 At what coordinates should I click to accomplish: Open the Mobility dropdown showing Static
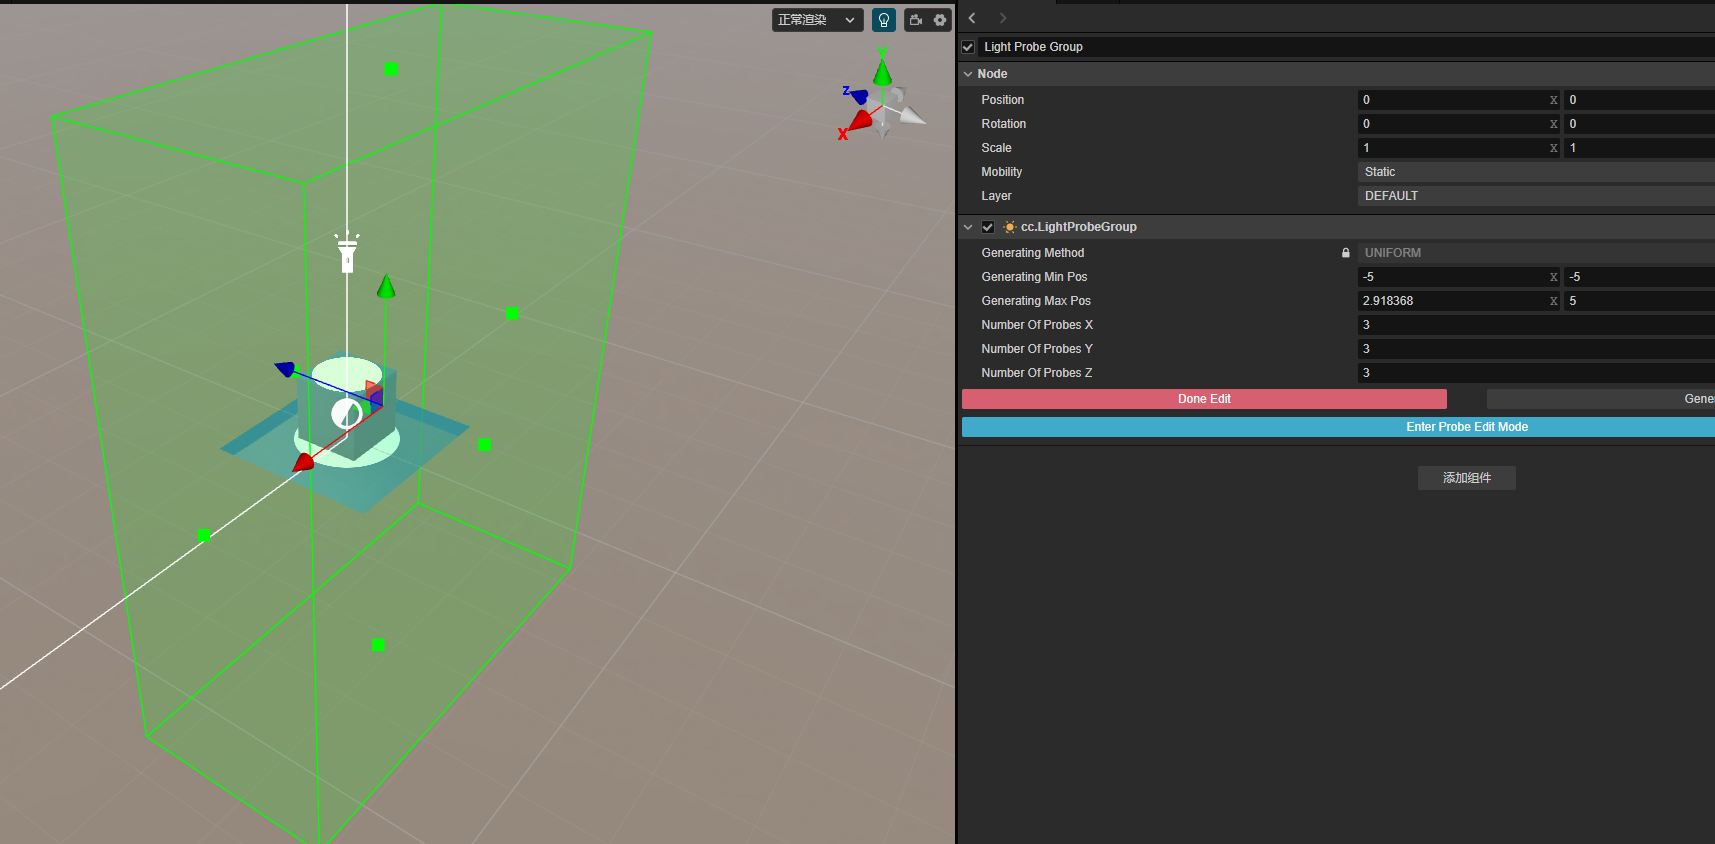tap(1536, 172)
